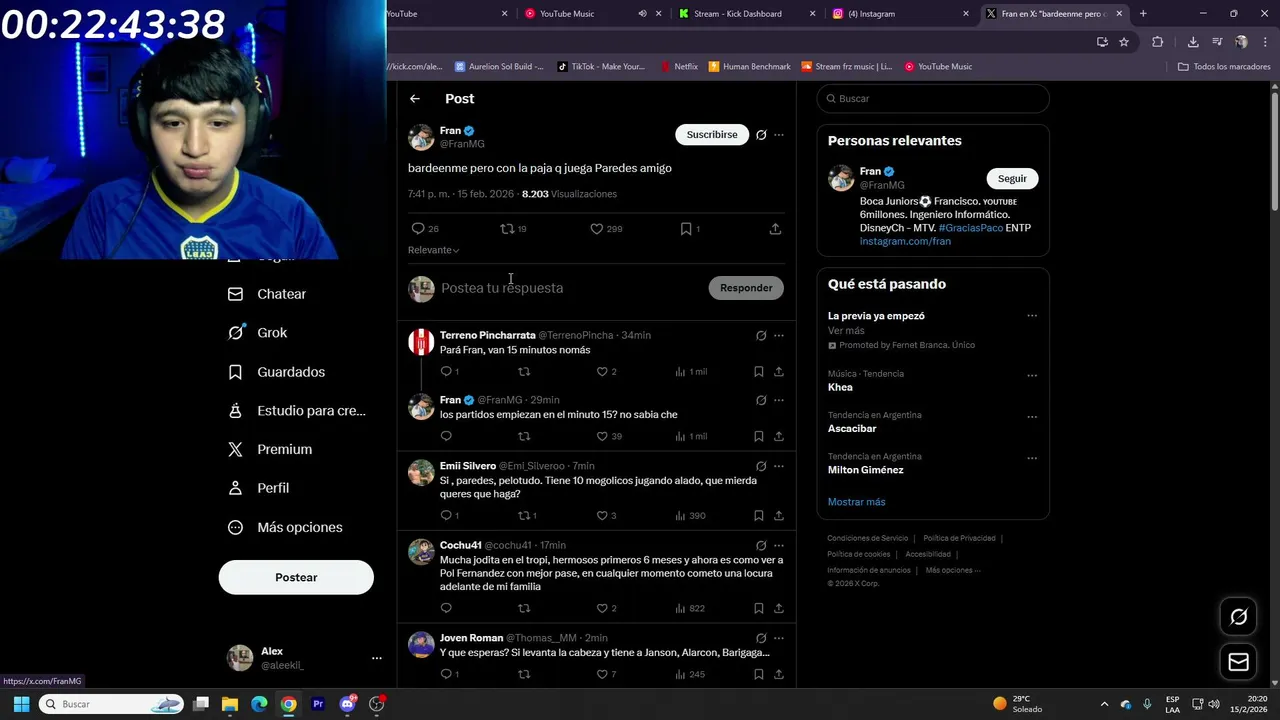
Task: Click the Suscribirse button
Action: coord(712,135)
